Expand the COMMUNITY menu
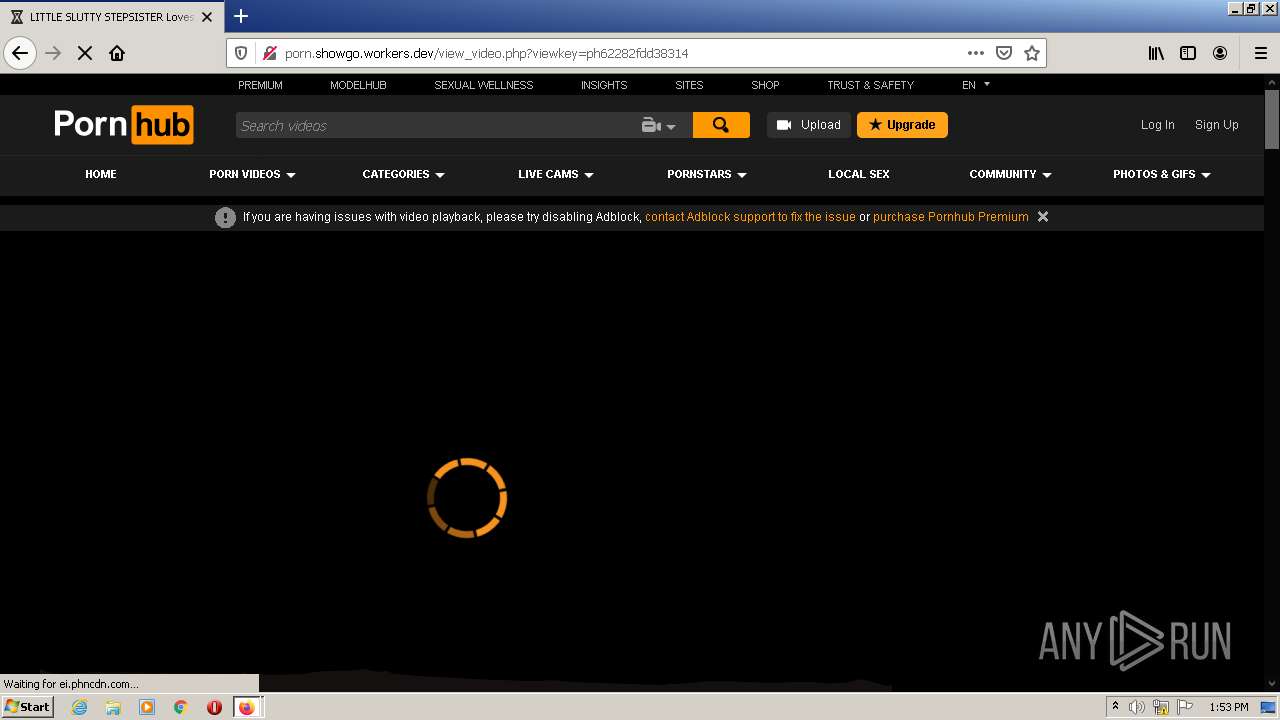This screenshot has height=720, width=1280. [x=1010, y=174]
